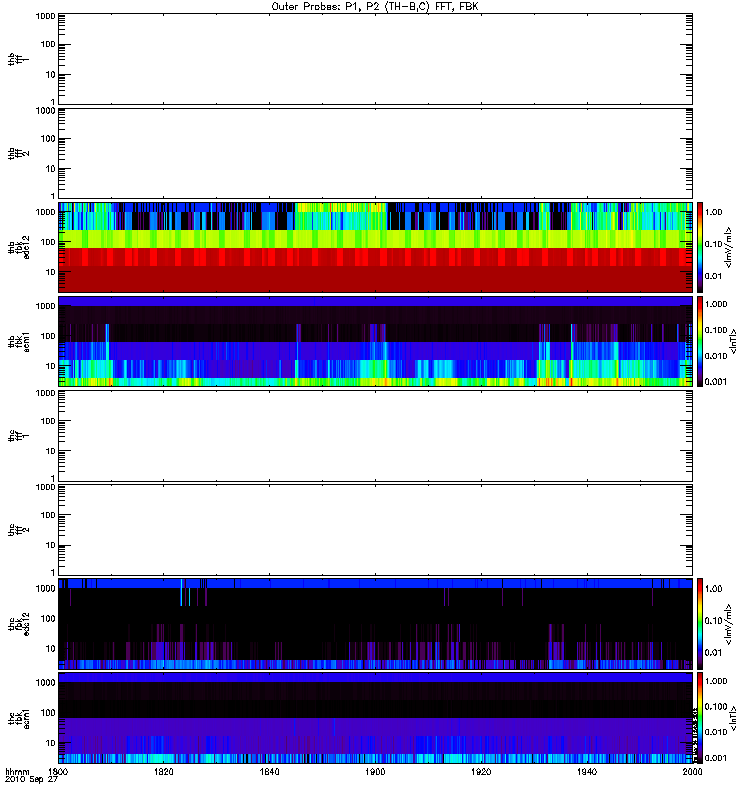This screenshot has height=800, width=750.
Task: Click the '1820' time axis label
Action: point(163,771)
